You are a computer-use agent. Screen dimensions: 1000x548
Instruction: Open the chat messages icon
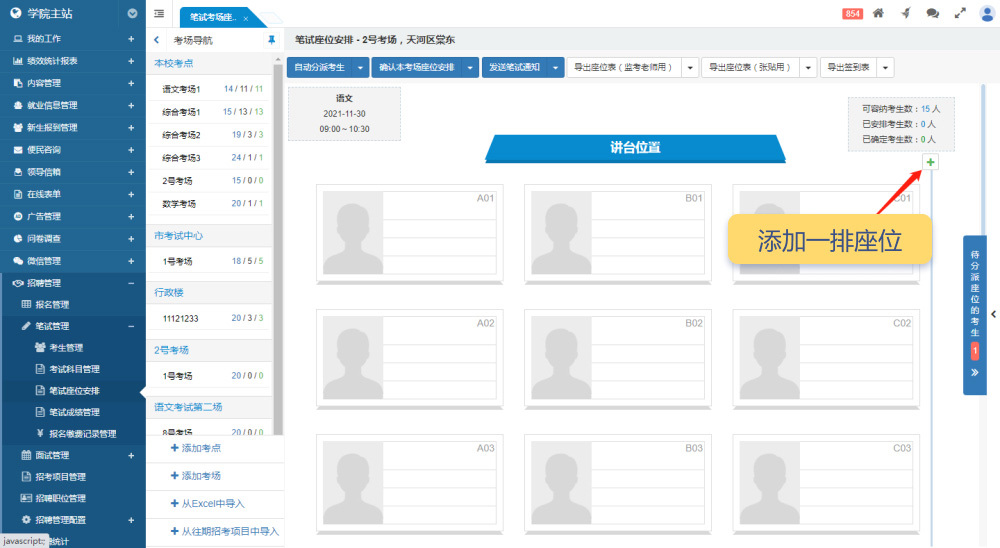[x=933, y=14]
